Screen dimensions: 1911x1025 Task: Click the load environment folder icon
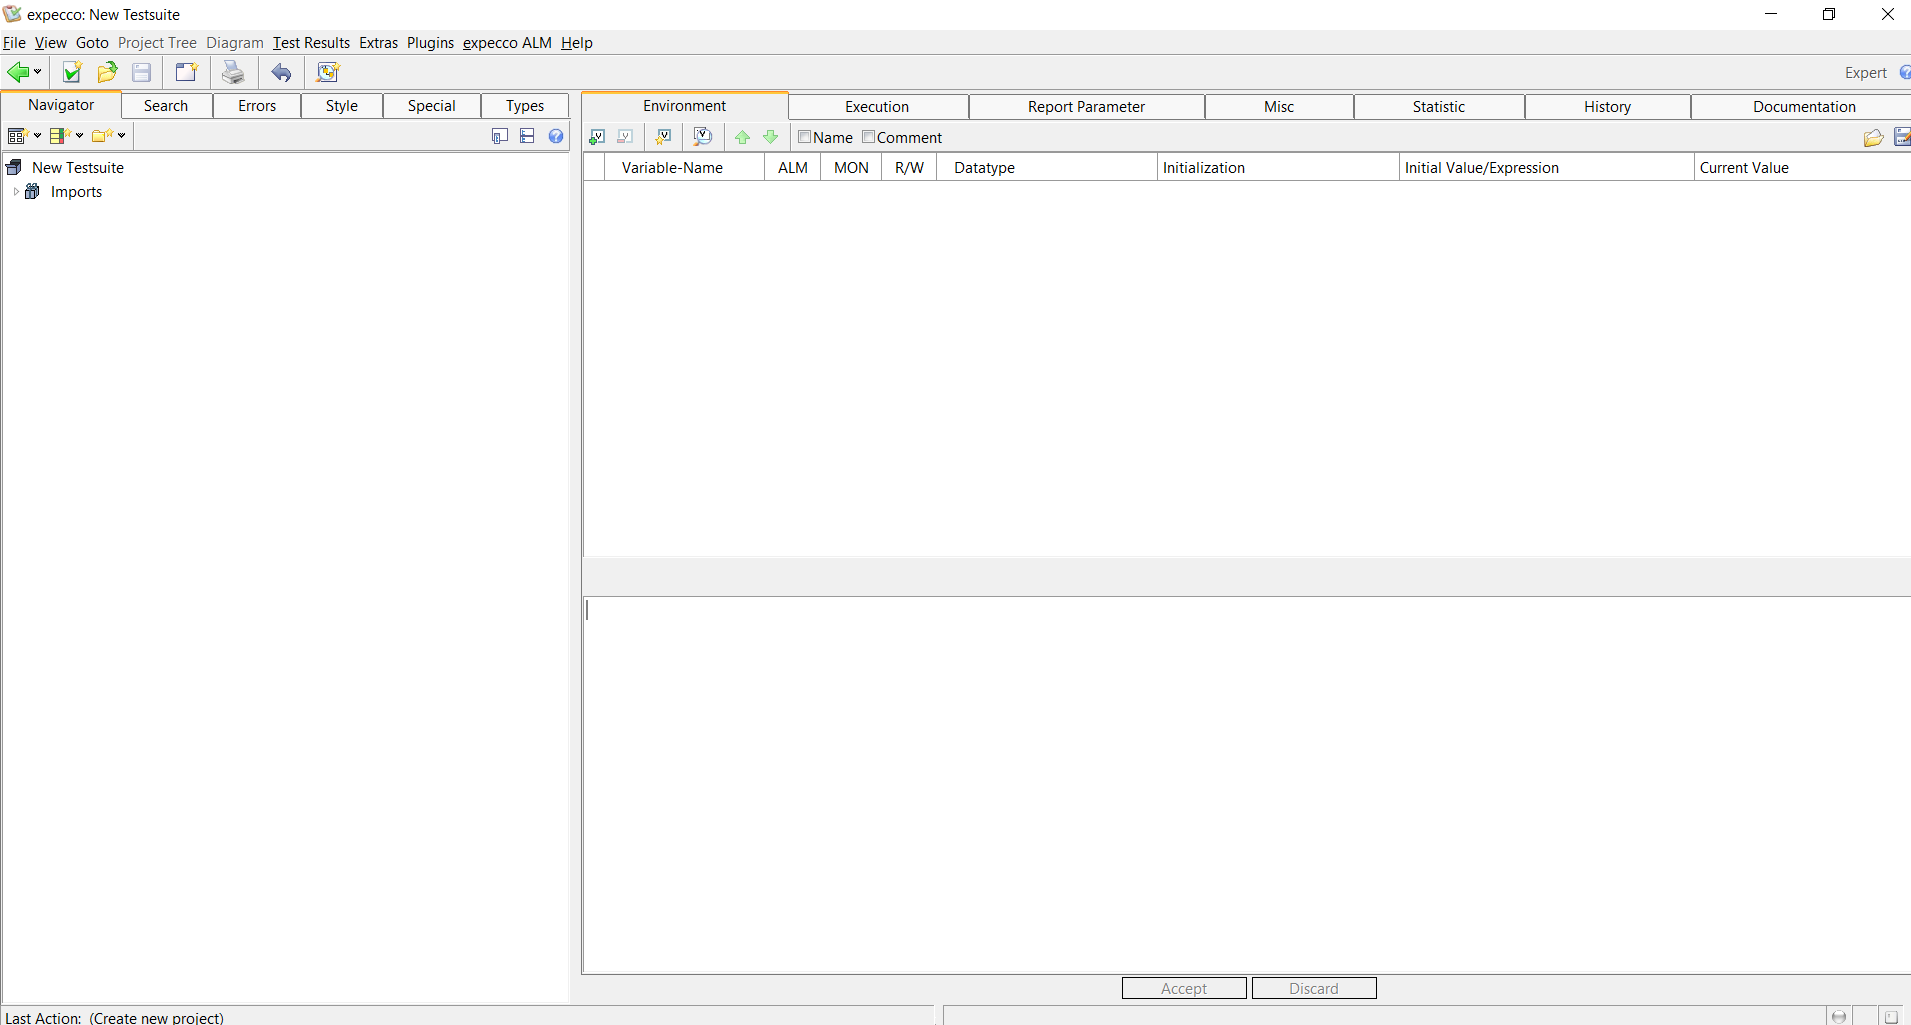click(x=1873, y=138)
